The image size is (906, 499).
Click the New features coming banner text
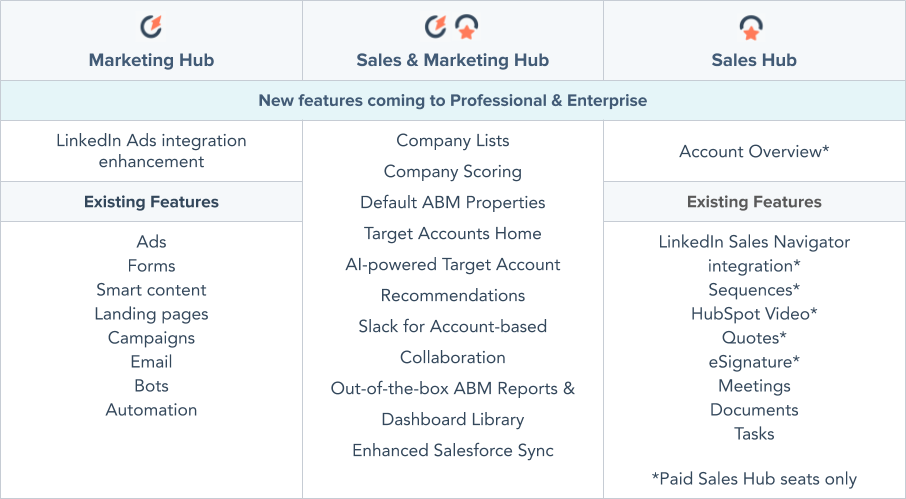click(452, 101)
